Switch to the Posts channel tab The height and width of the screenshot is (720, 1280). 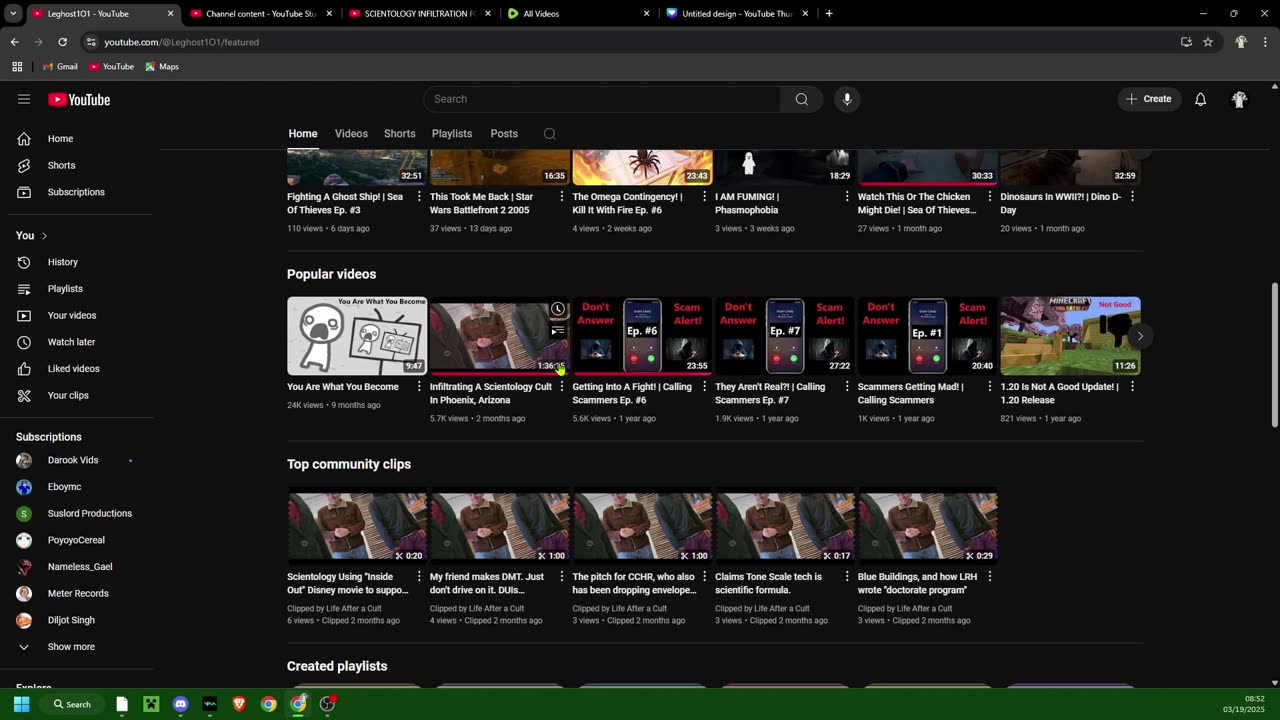coord(504,134)
